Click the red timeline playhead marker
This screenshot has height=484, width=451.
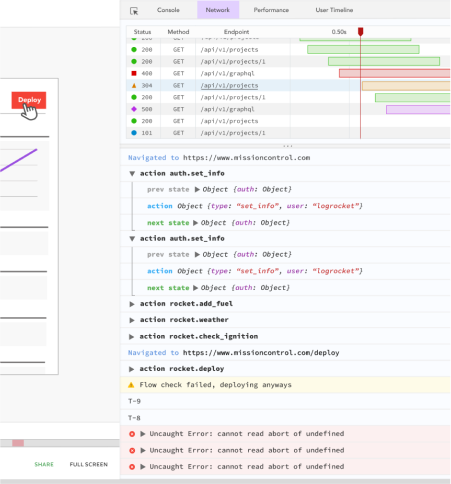coord(360,32)
